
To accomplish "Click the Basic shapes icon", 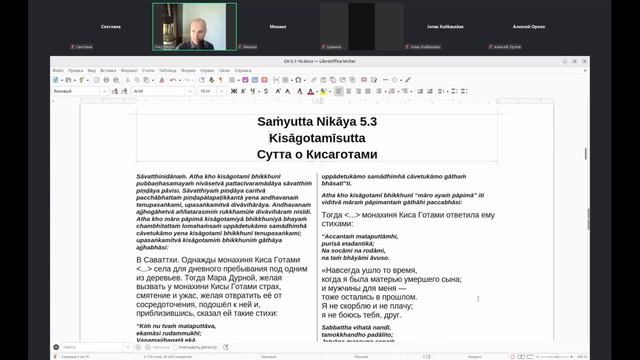I will point(394,80).
